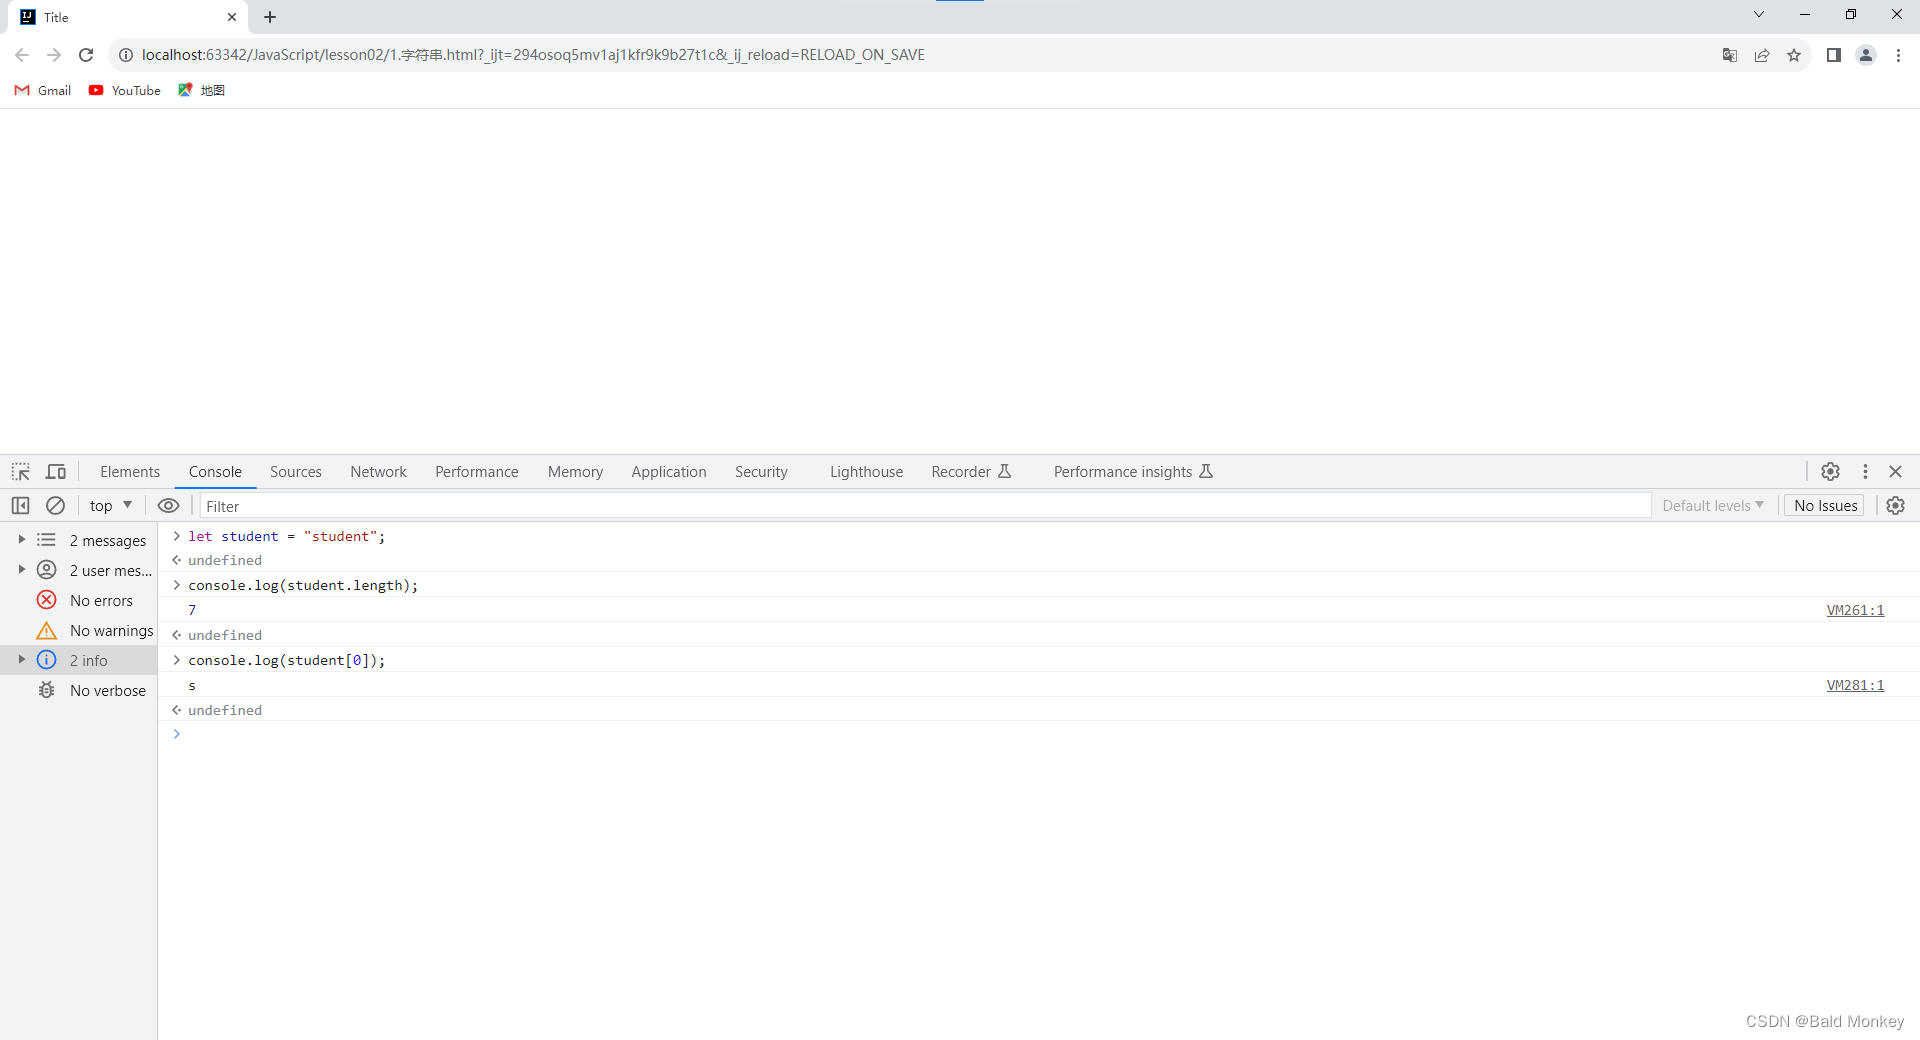Open the Performance insights tab
This screenshot has width=1920, height=1040.
coord(1133,472)
